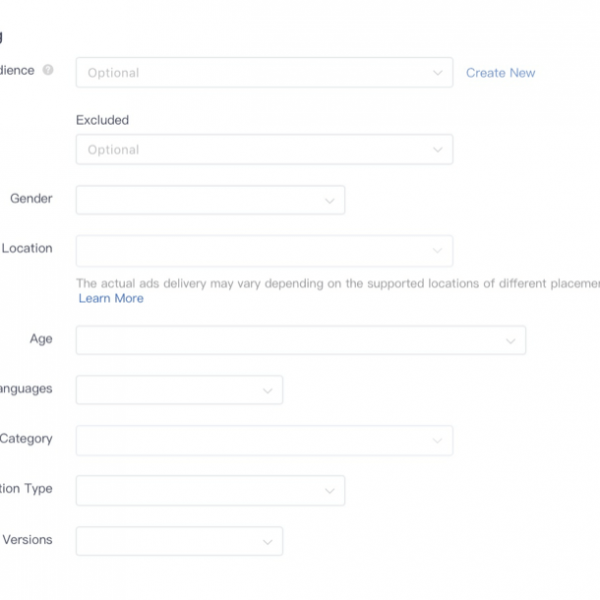Viewport: 600px width, 600px height.
Task: Click the chevron in Excluded dropdown
Action: (438, 150)
